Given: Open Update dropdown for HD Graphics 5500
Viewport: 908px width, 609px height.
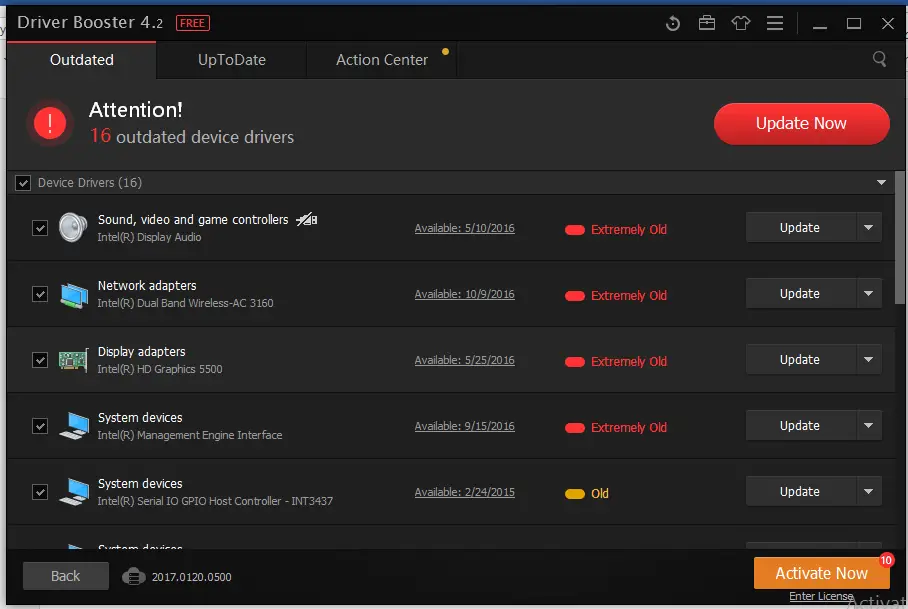Looking at the screenshot, I should tap(869, 359).
